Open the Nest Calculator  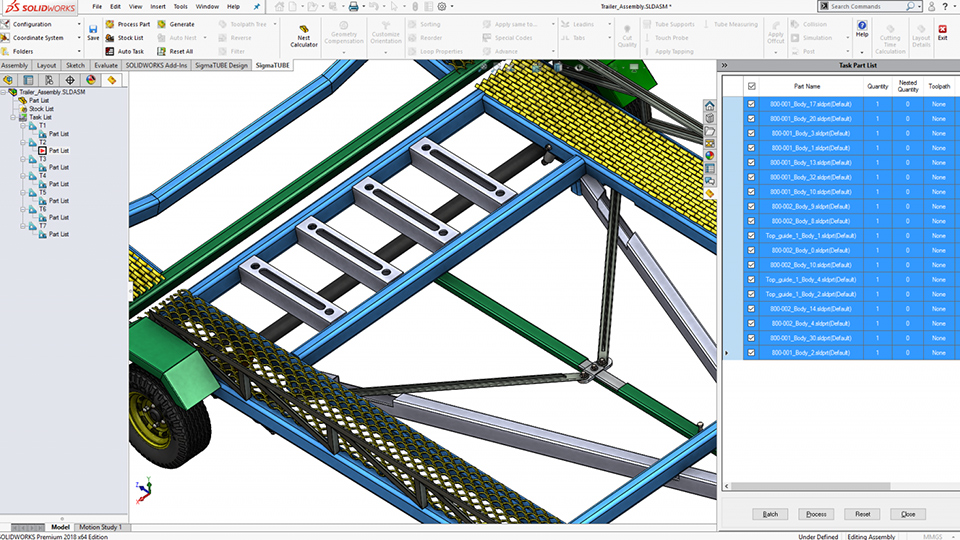click(304, 37)
